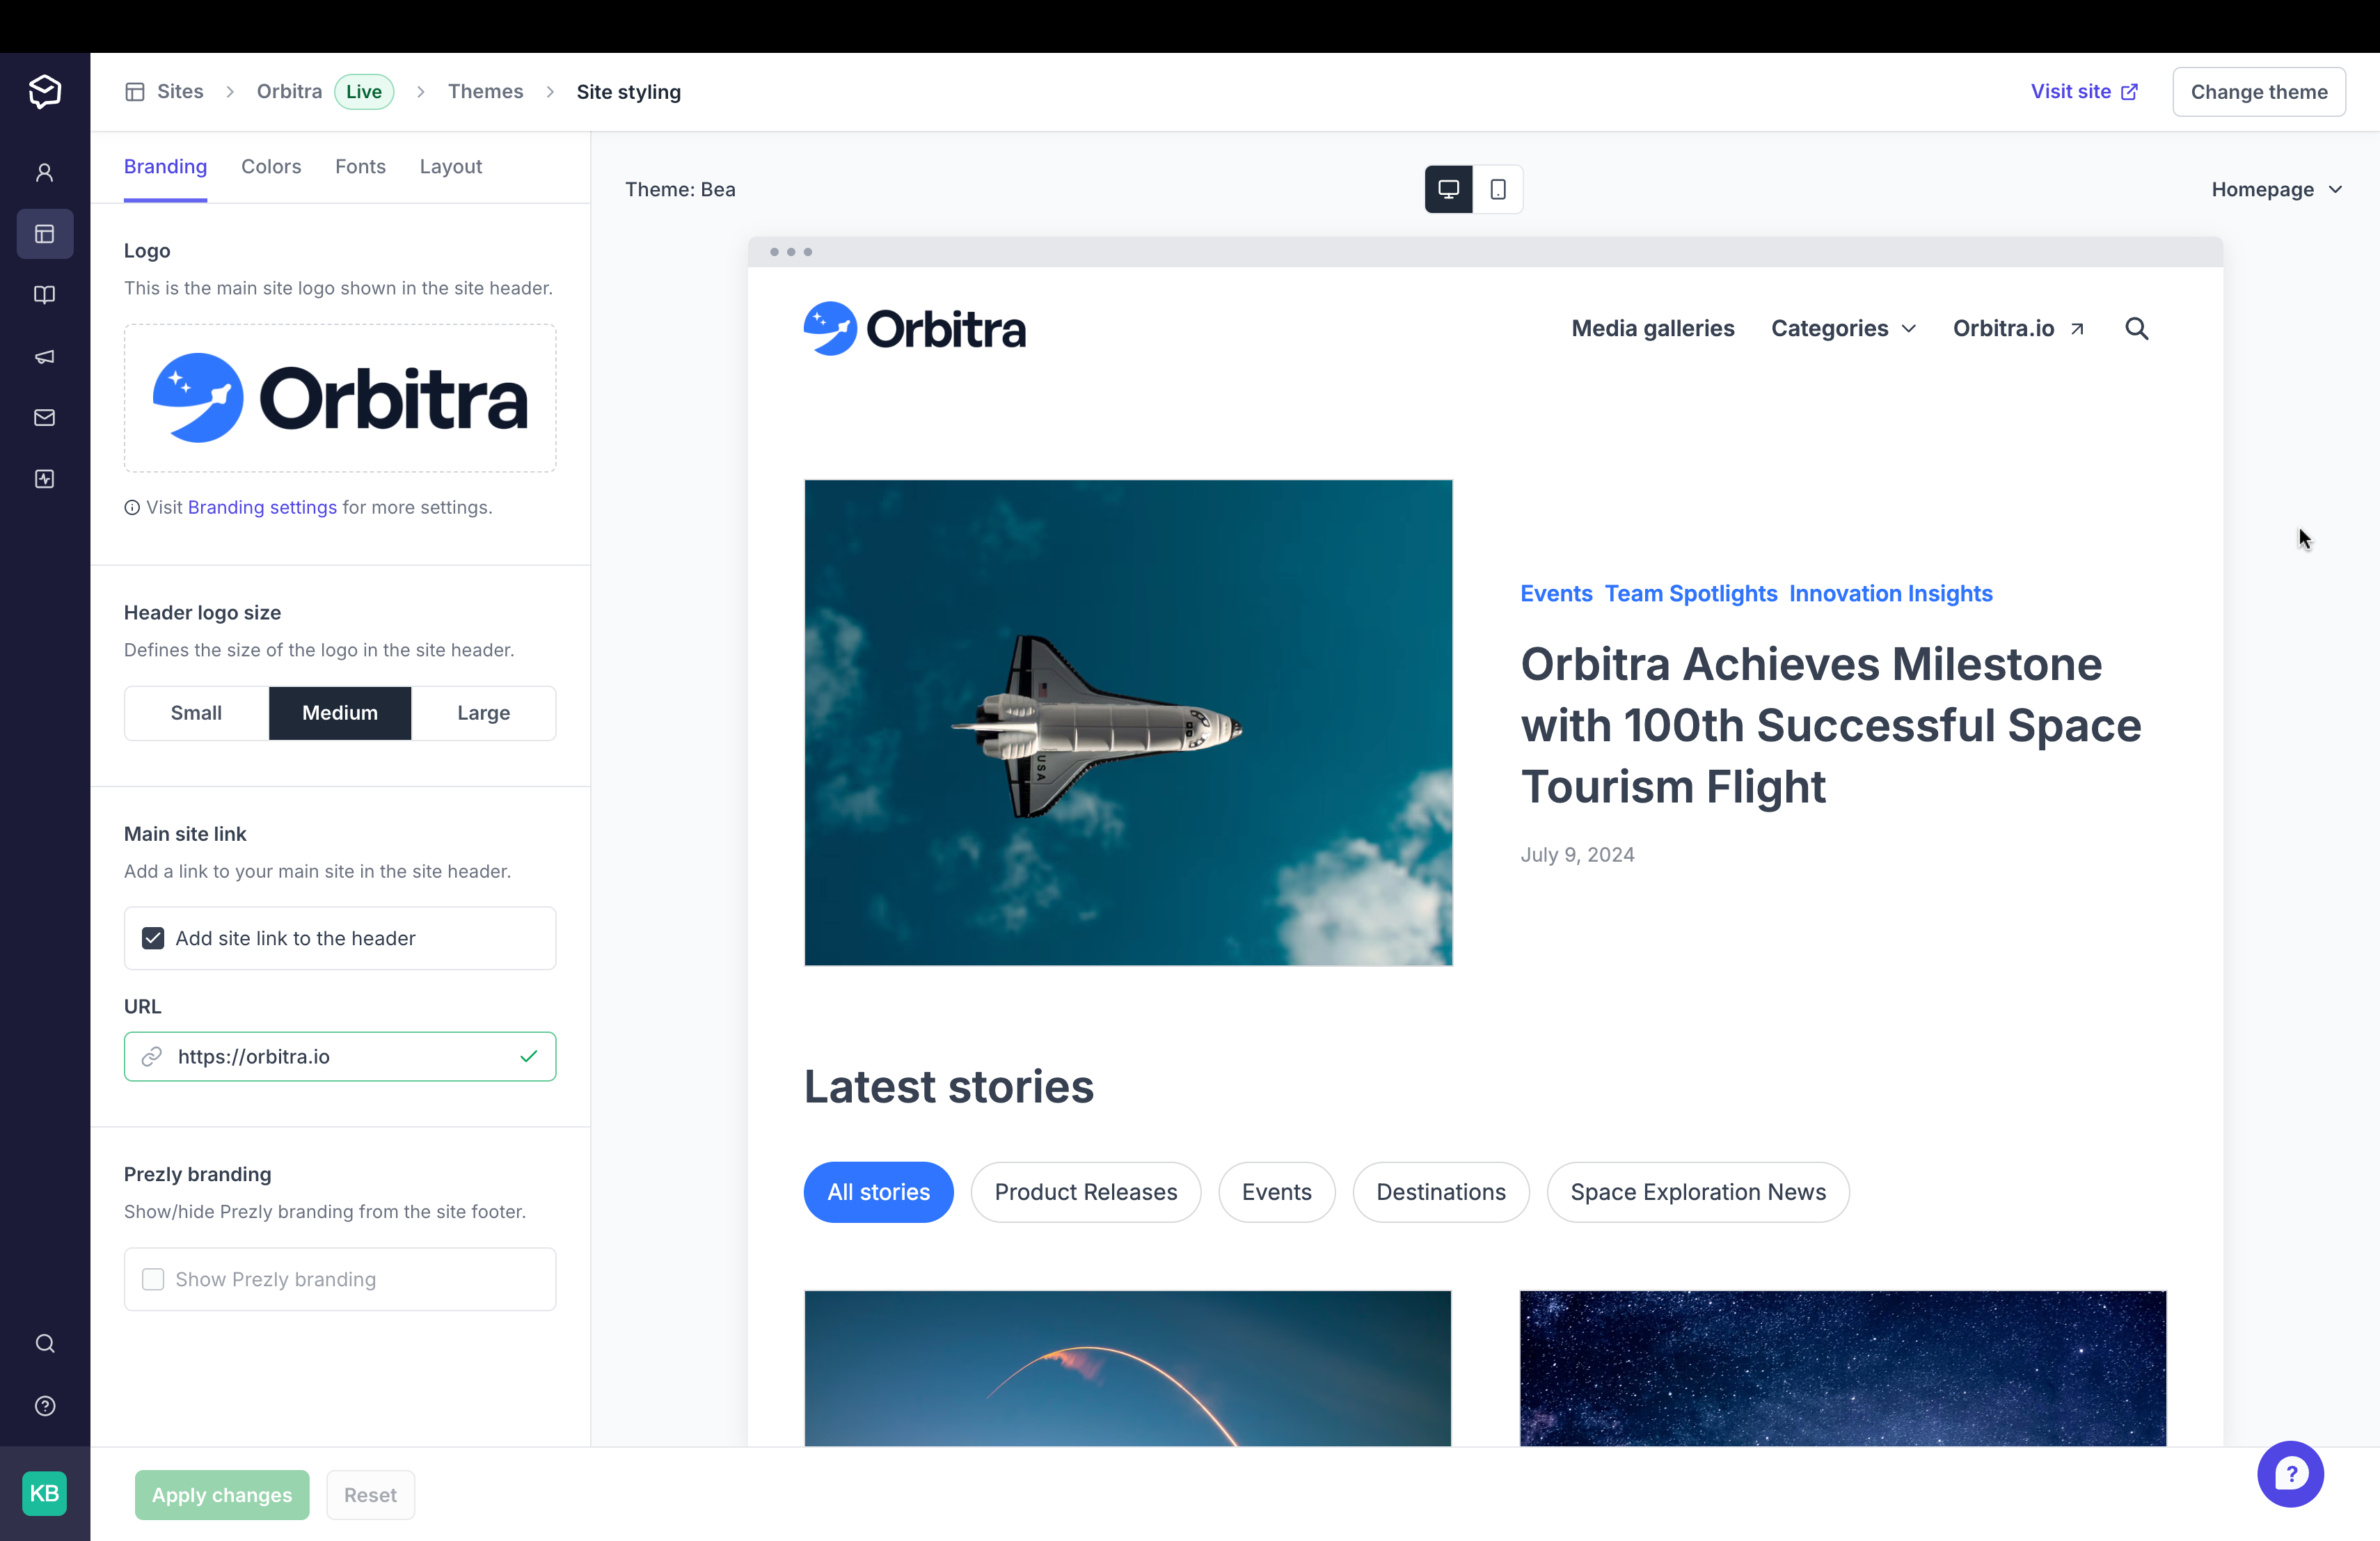Expand the Homepage dropdown selector
Viewport: 2380px width, 1541px height.
[2279, 189]
